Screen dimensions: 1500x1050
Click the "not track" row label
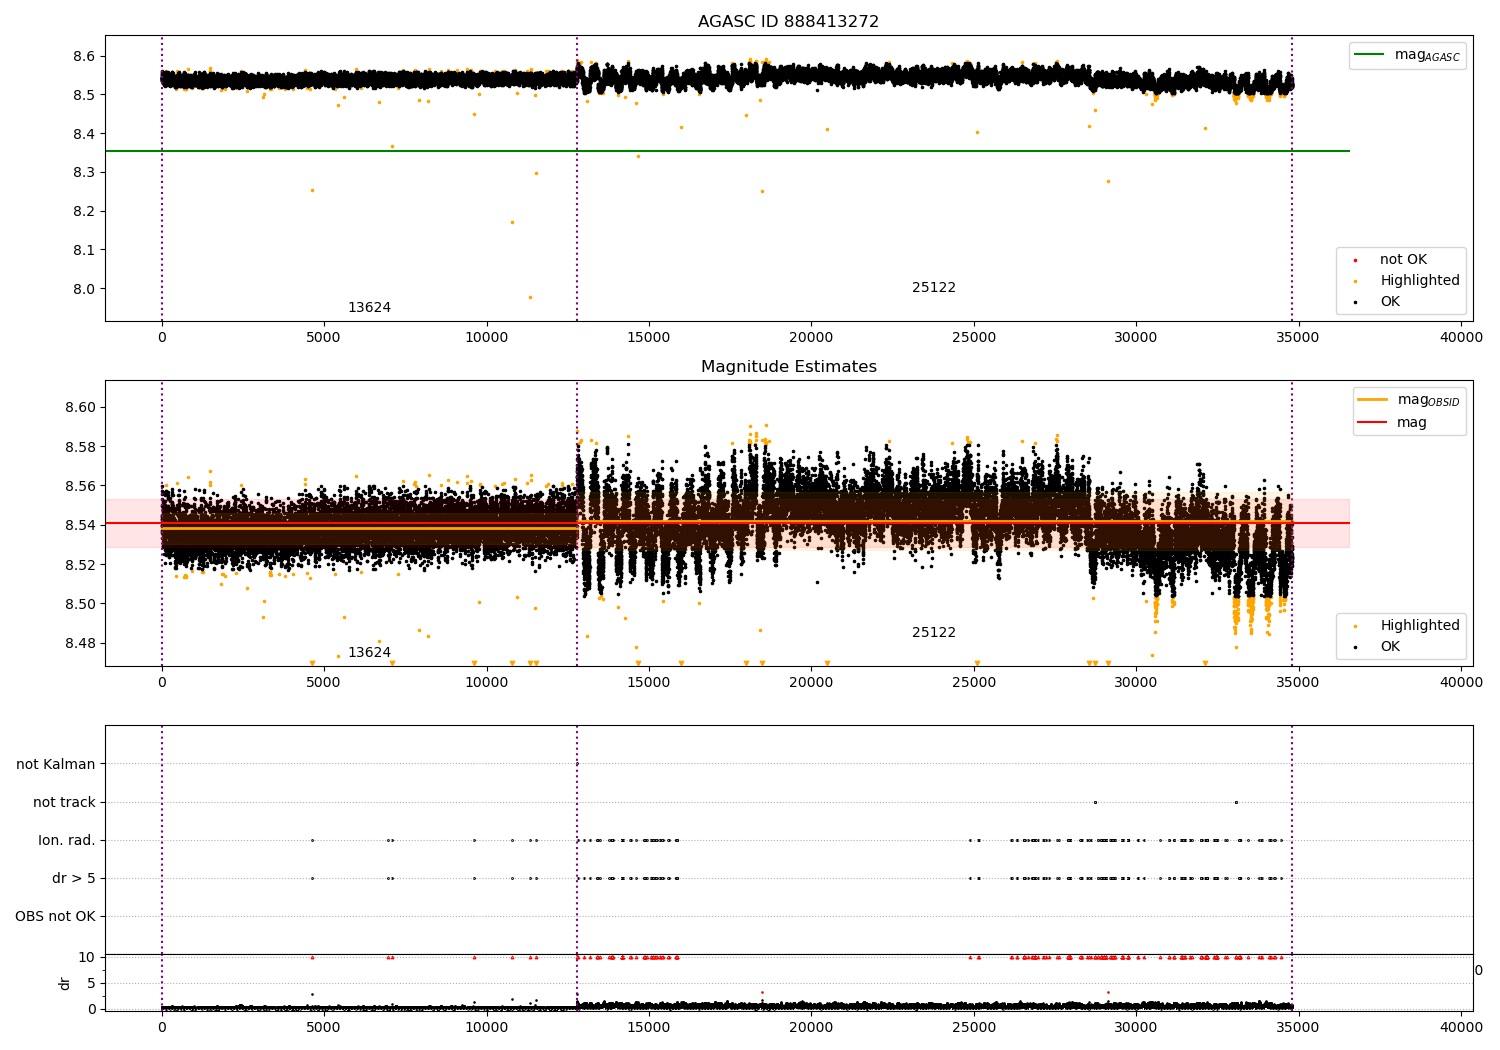coord(64,803)
